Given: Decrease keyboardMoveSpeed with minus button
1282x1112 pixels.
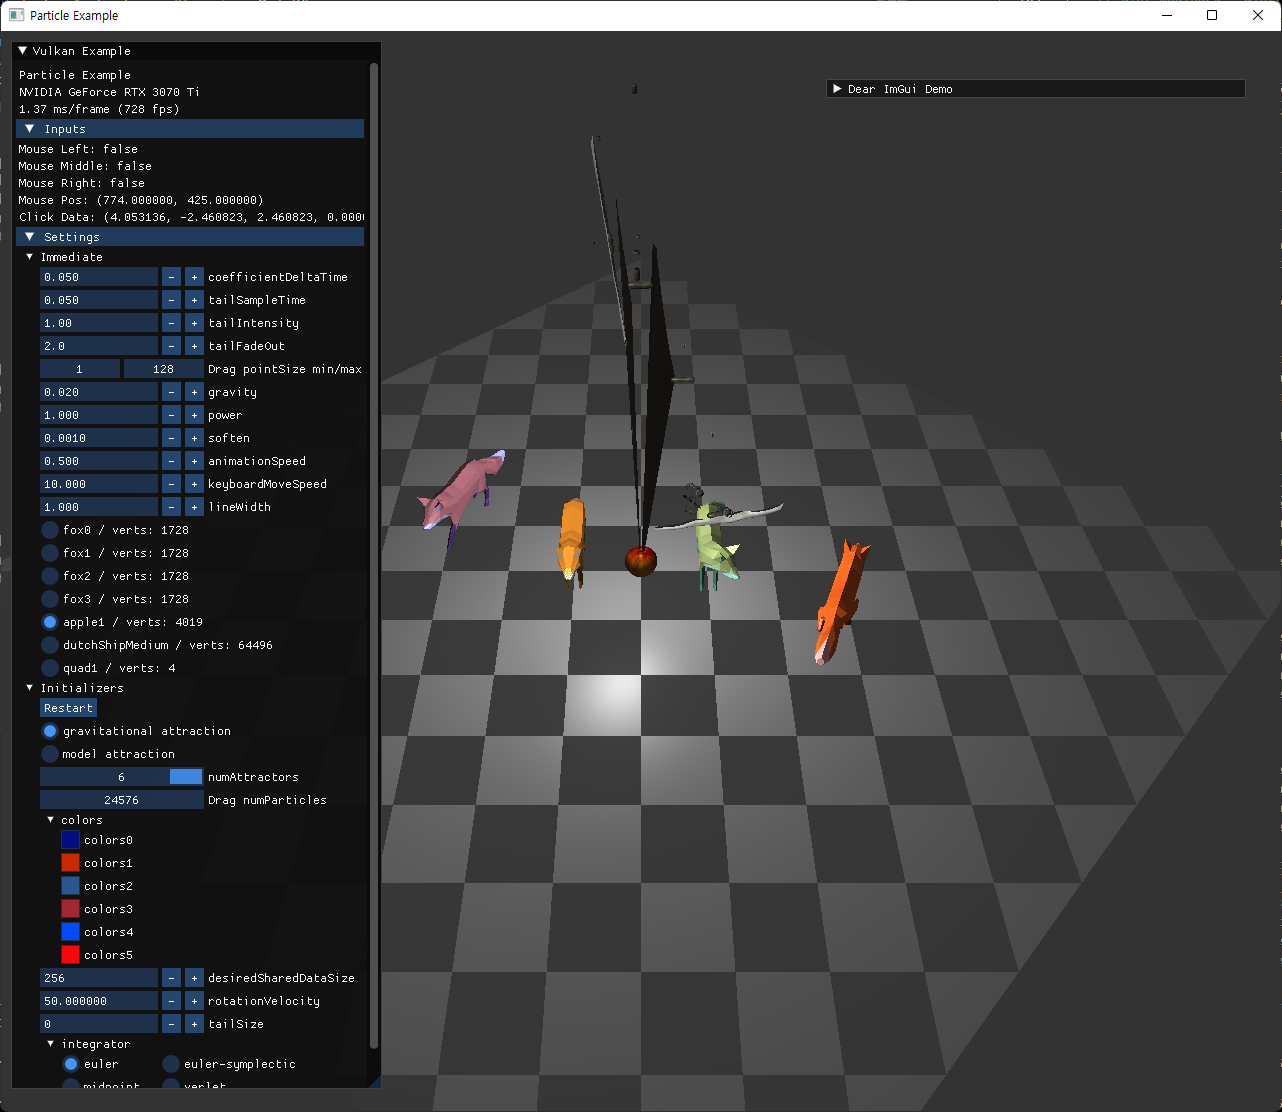Looking at the screenshot, I should [171, 484].
